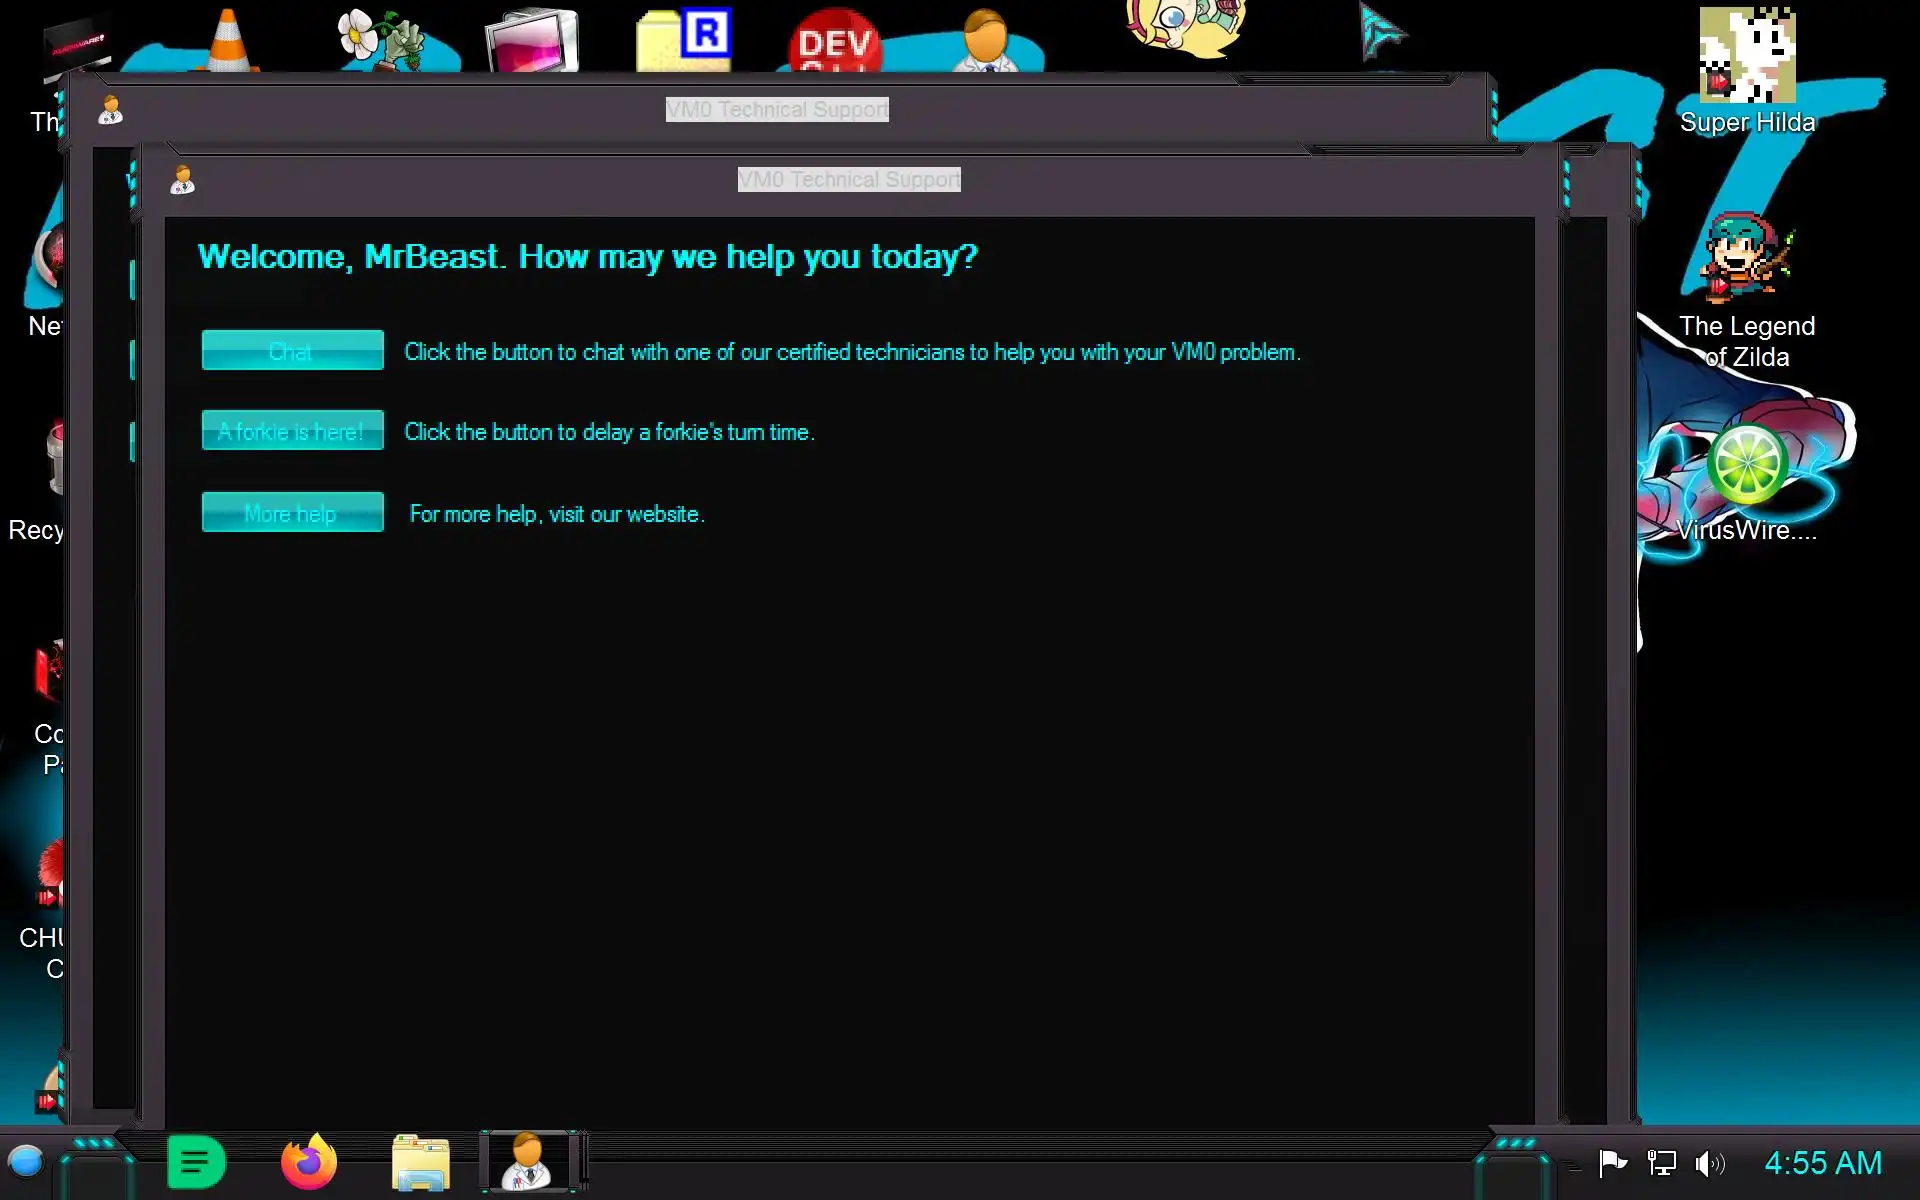Click the front window's title bar icon
This screenshot has height=1200, width=1920.
click(182, 180)
